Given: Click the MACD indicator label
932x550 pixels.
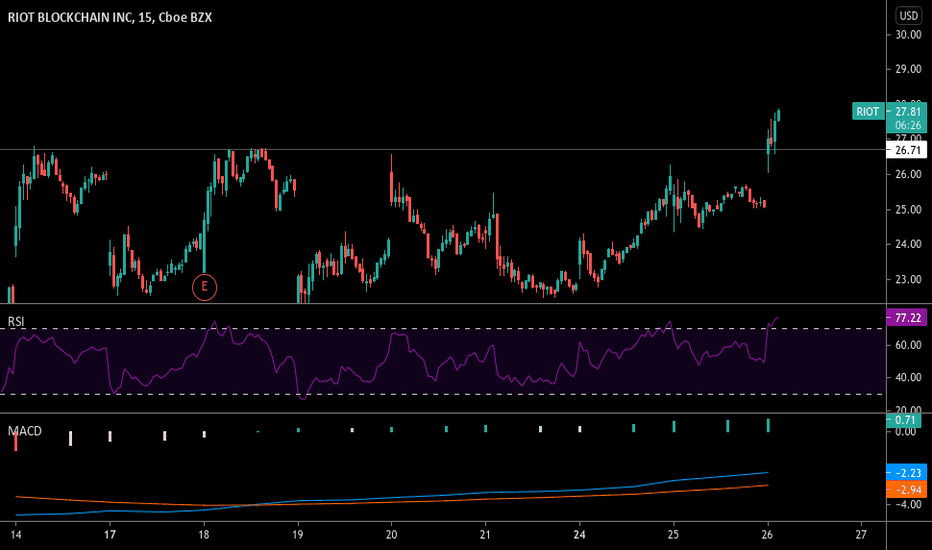Looking at the screenshot, I should pyautogui.click(x=25, y=431).
